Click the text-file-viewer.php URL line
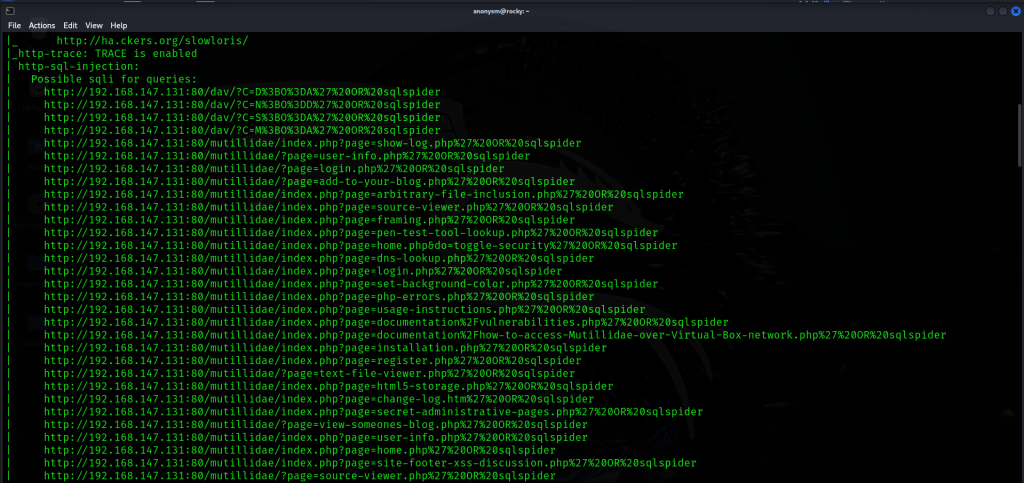The height and width of the screenshot is (483, 1024). click(310, 374)
